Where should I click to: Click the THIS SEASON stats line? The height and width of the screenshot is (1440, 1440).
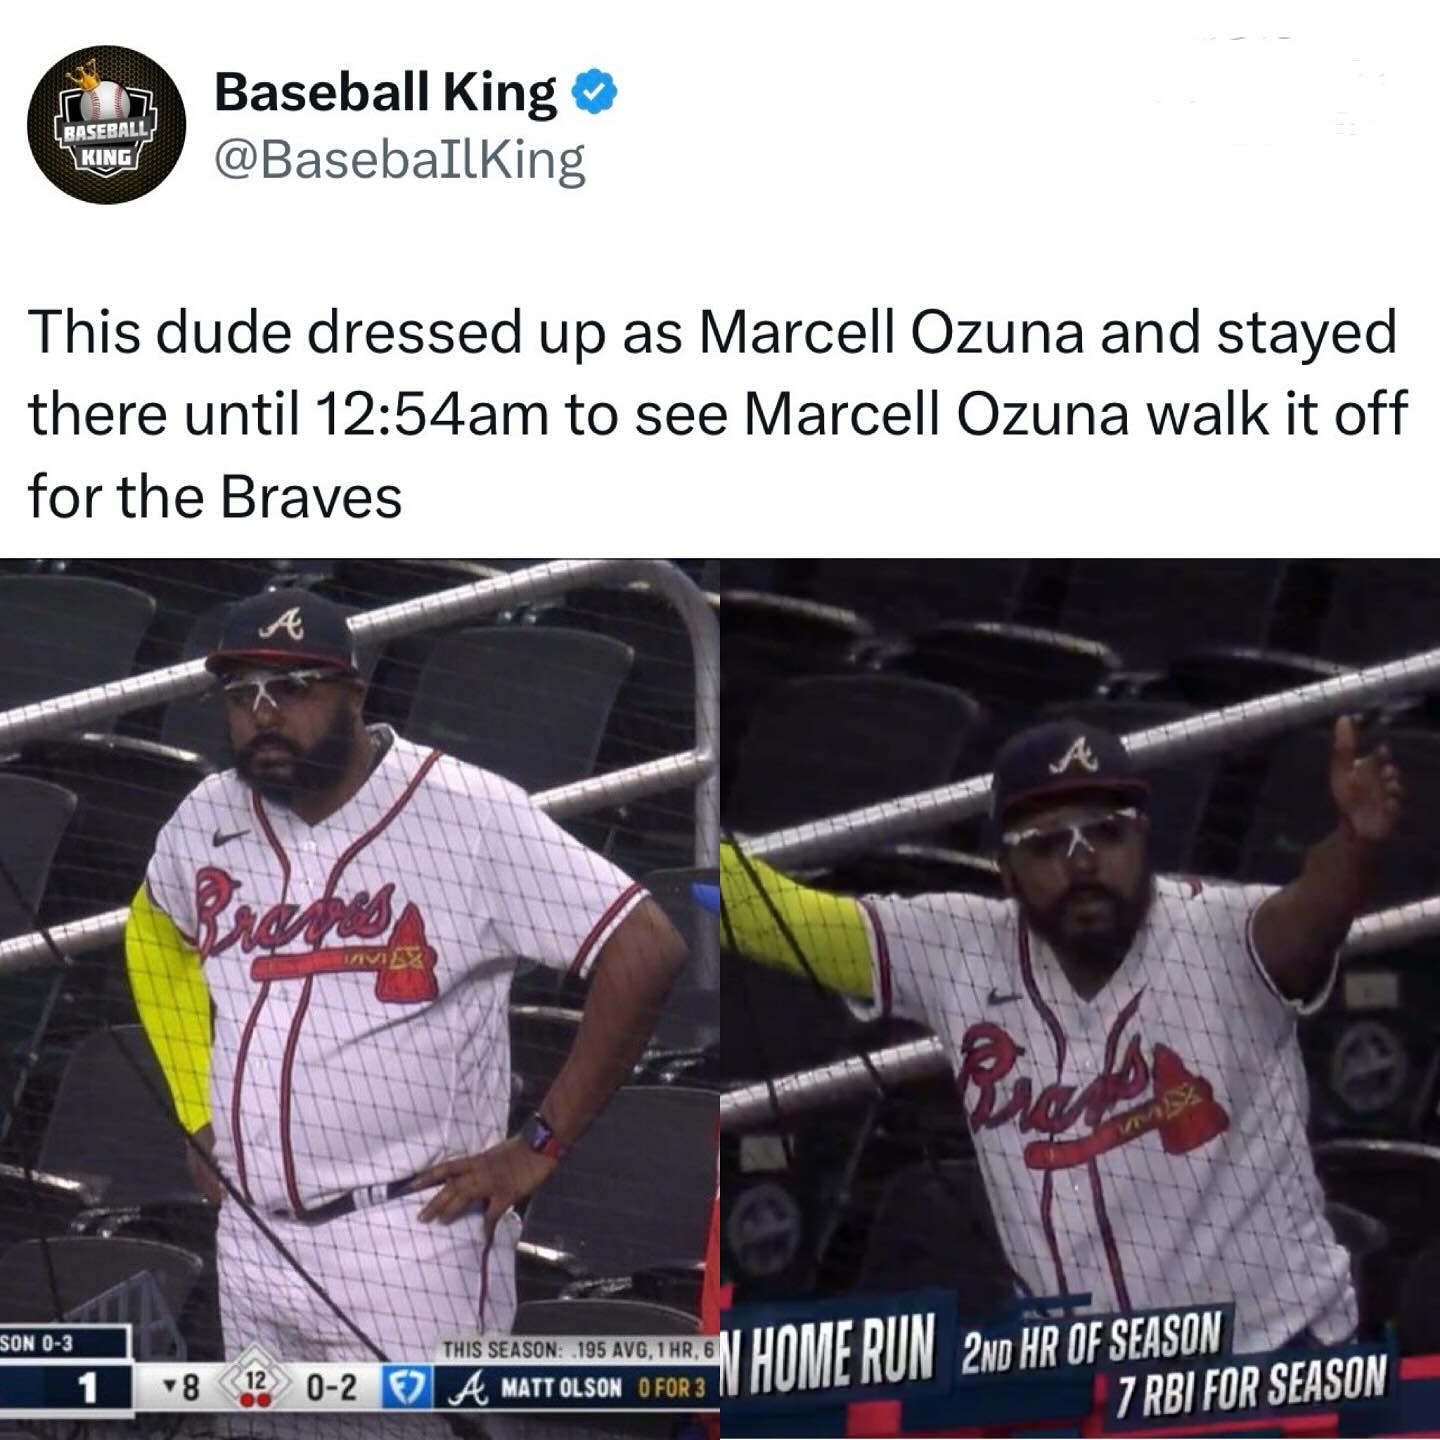click(x=580, y=1349)
